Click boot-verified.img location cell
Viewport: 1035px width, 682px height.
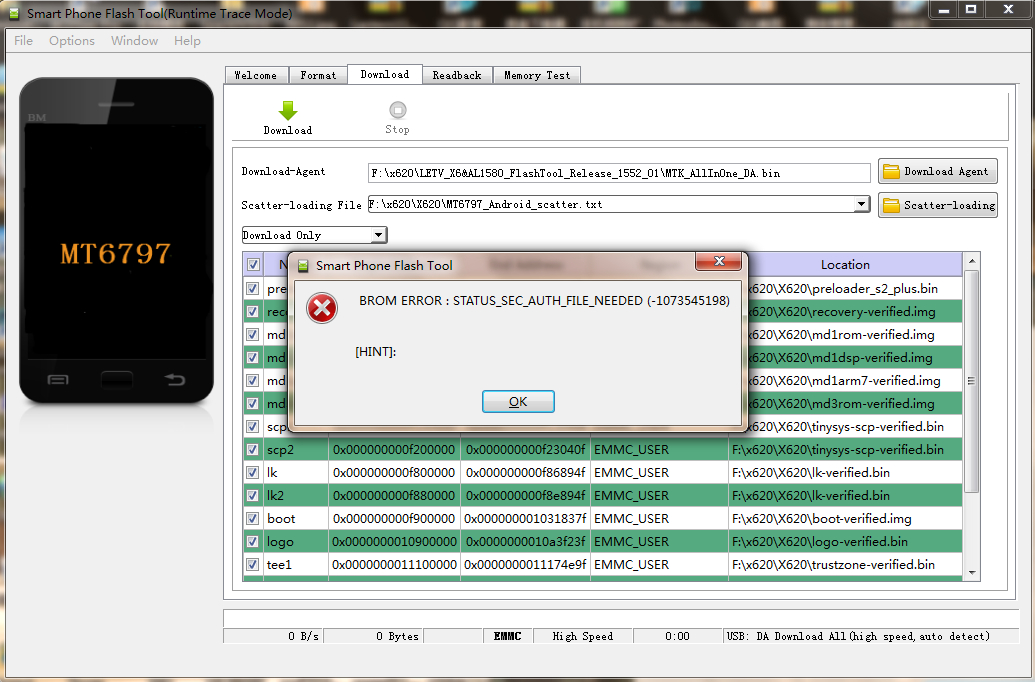click(x=846, y=518)
